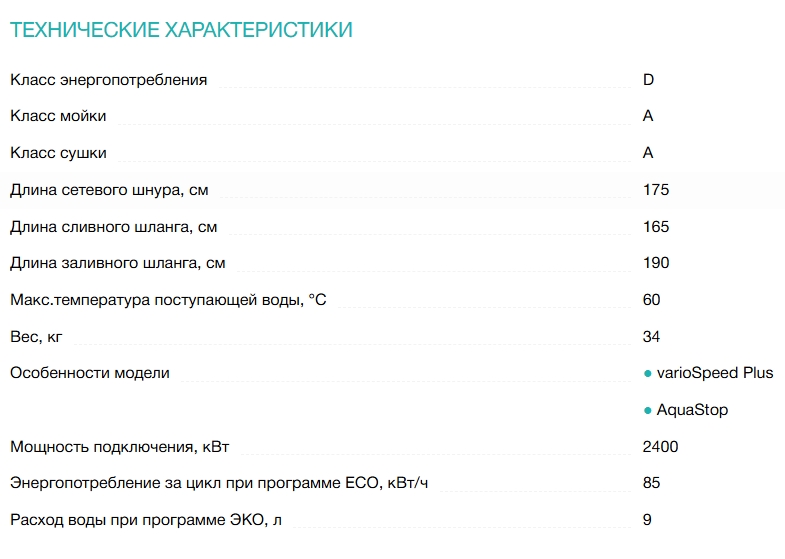
Task: Click the Мощность подключения value 2400
Action: [x=660, y=447]
